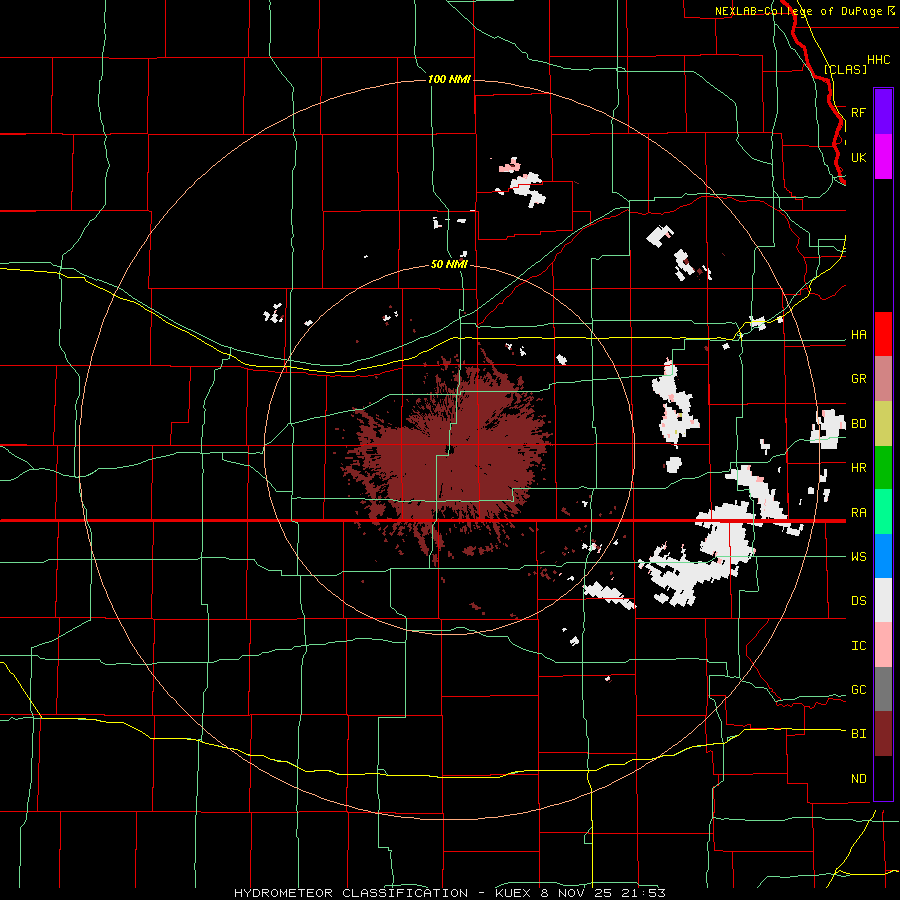Click the RF legend label
The height and width of the screenshot is (900, 900).
(x=858, y=112)
